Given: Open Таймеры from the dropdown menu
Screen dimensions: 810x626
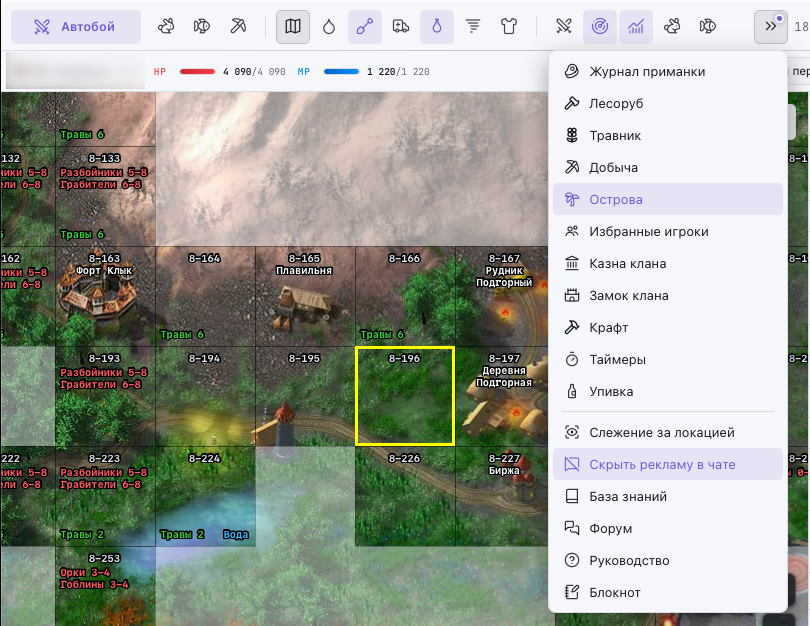Looking at the screenshot, I should point(668,359).
